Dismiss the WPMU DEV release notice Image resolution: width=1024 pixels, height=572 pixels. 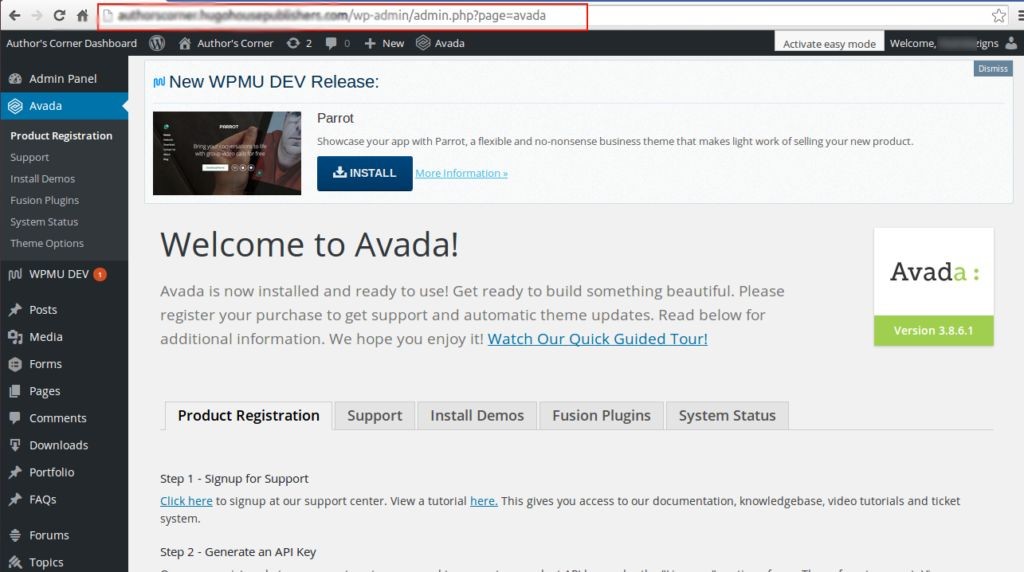point(992,69)
